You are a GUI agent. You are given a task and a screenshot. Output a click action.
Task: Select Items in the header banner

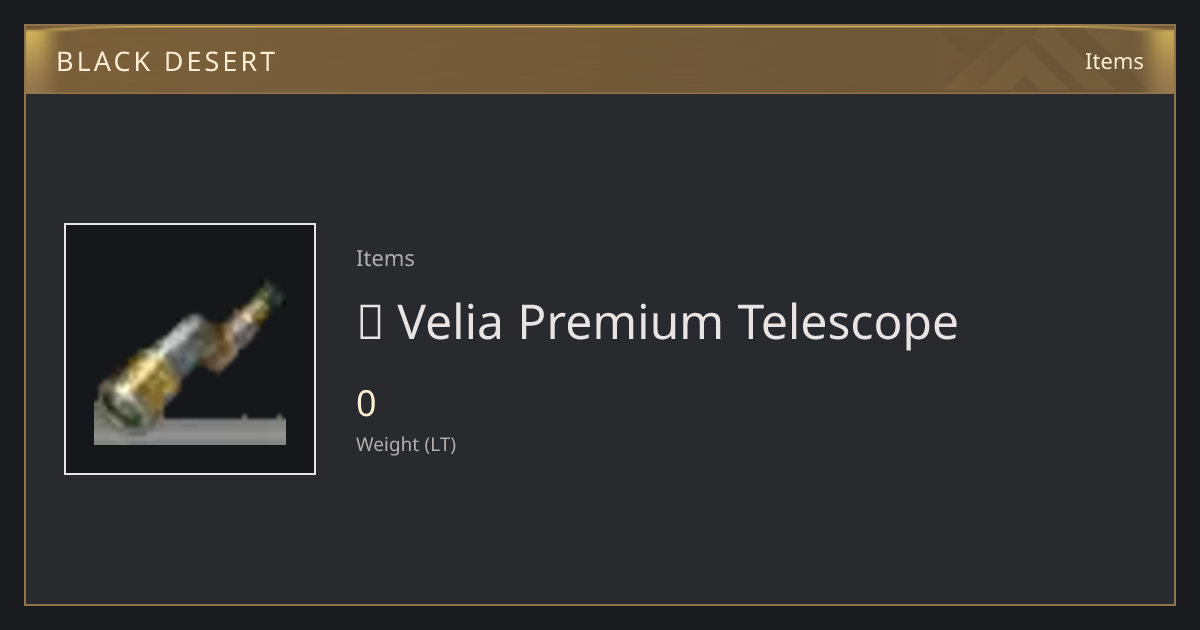1114,61
